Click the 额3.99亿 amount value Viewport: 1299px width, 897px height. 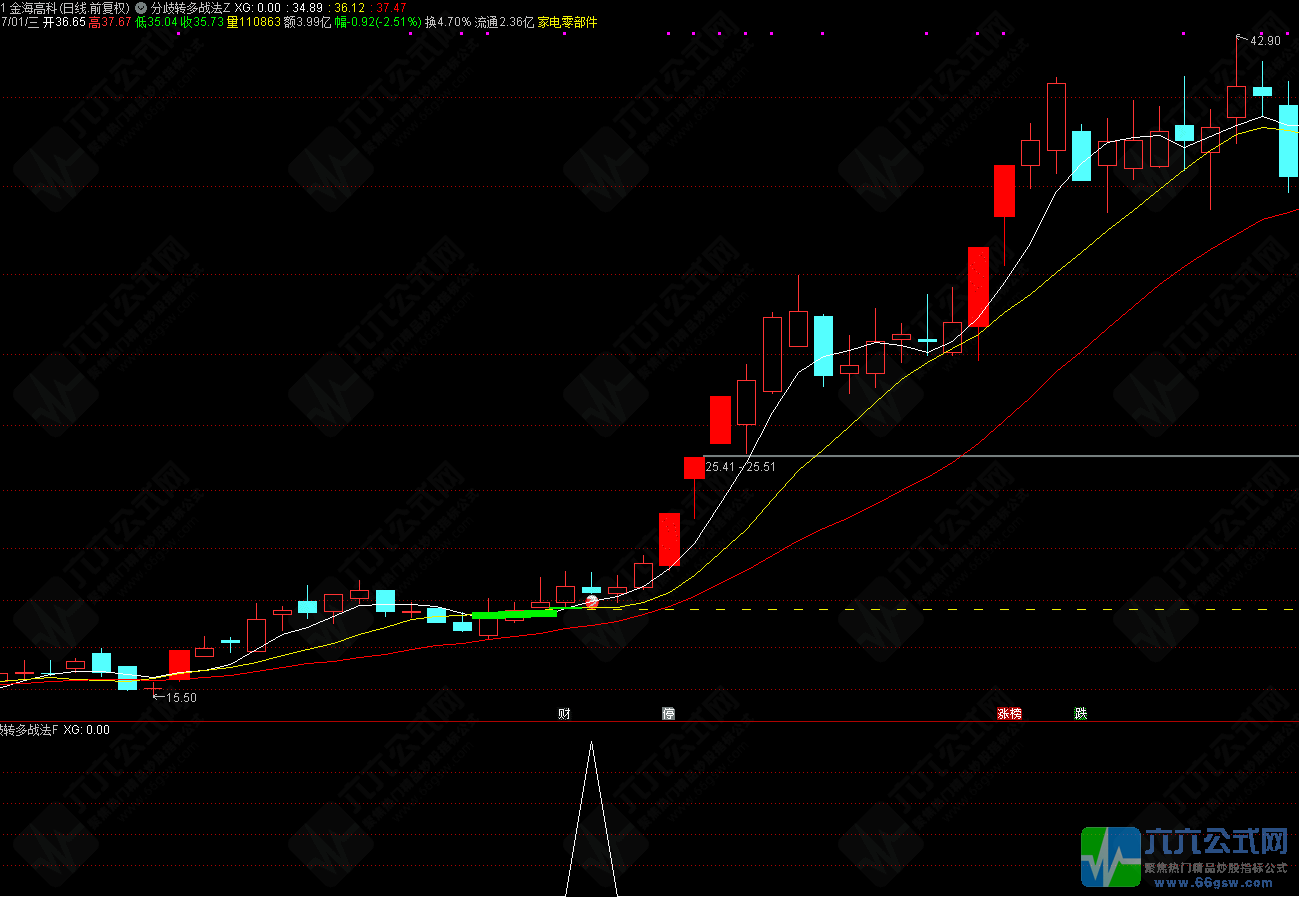click(307, 21)
